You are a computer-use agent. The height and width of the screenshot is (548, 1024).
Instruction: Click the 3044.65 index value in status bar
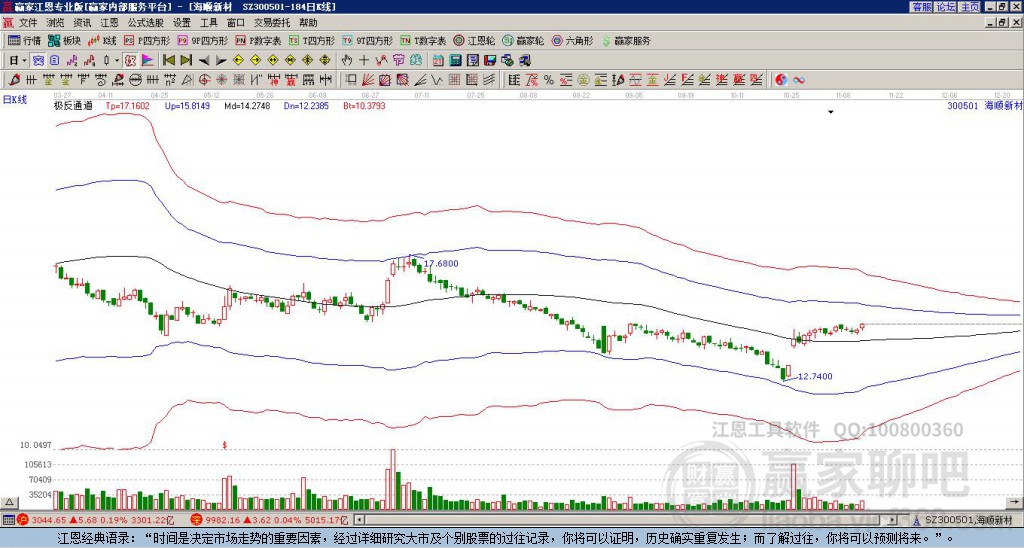49,520
